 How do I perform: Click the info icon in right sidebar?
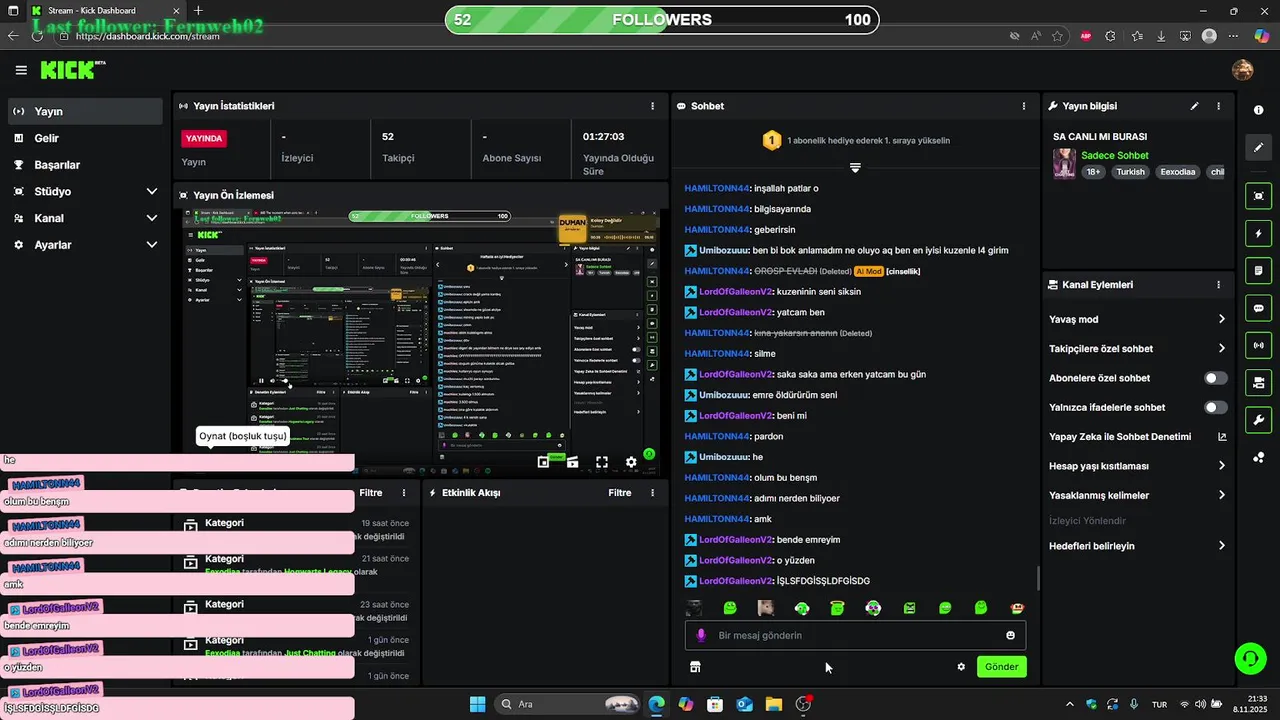pyautogui.click(x=1258, y=109)
